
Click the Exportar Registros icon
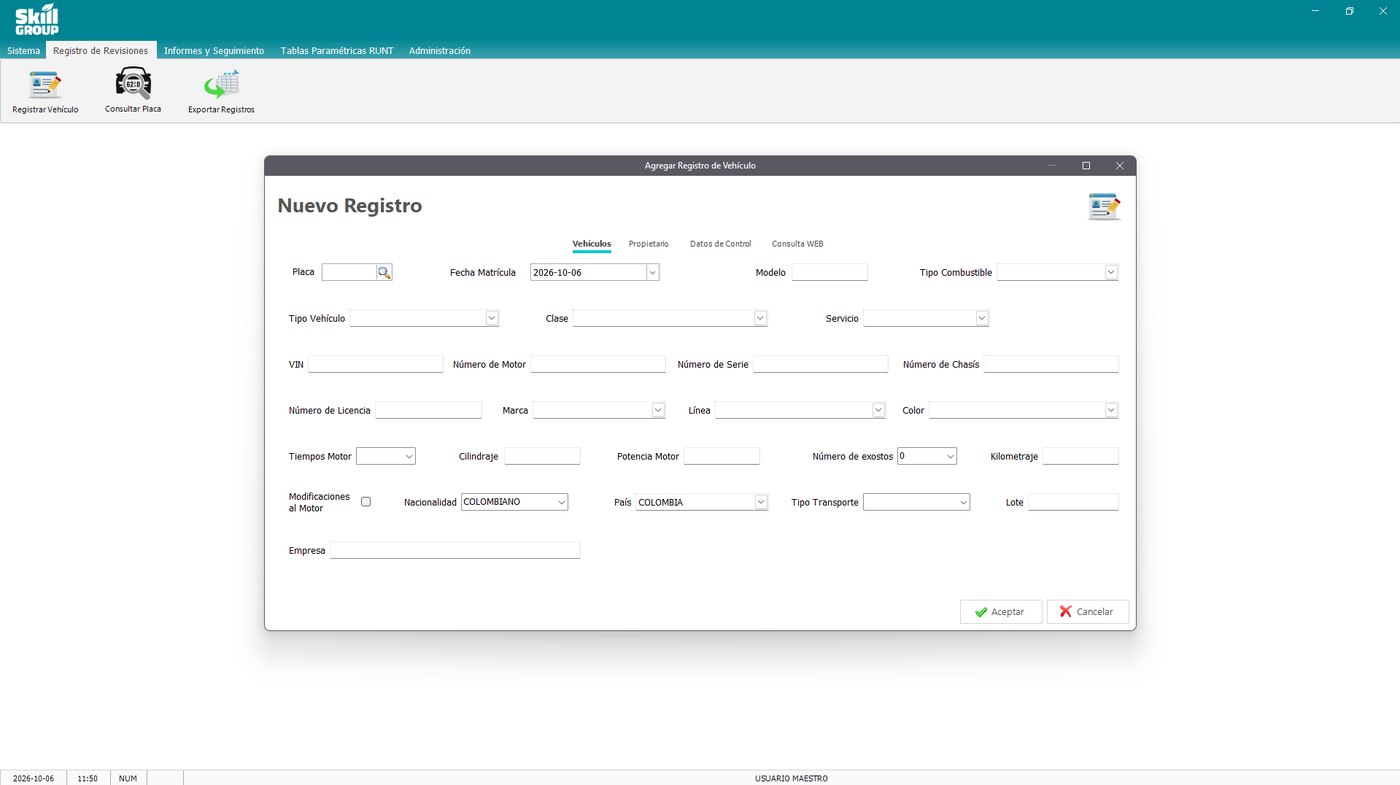pyautogui.click(x=221, y=92)
